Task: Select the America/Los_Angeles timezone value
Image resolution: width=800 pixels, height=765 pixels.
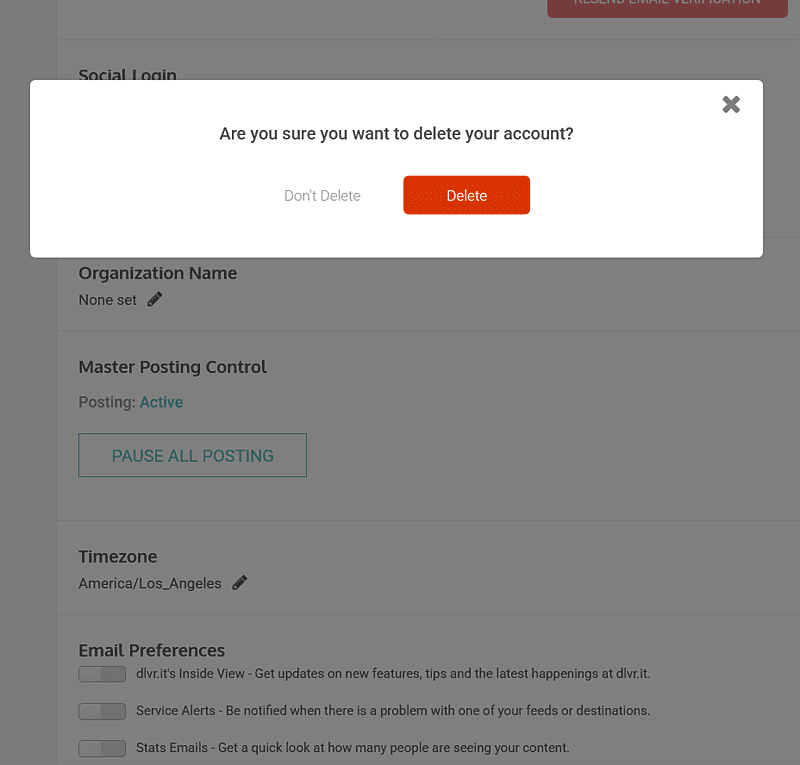Action: (x=150, y=584)
